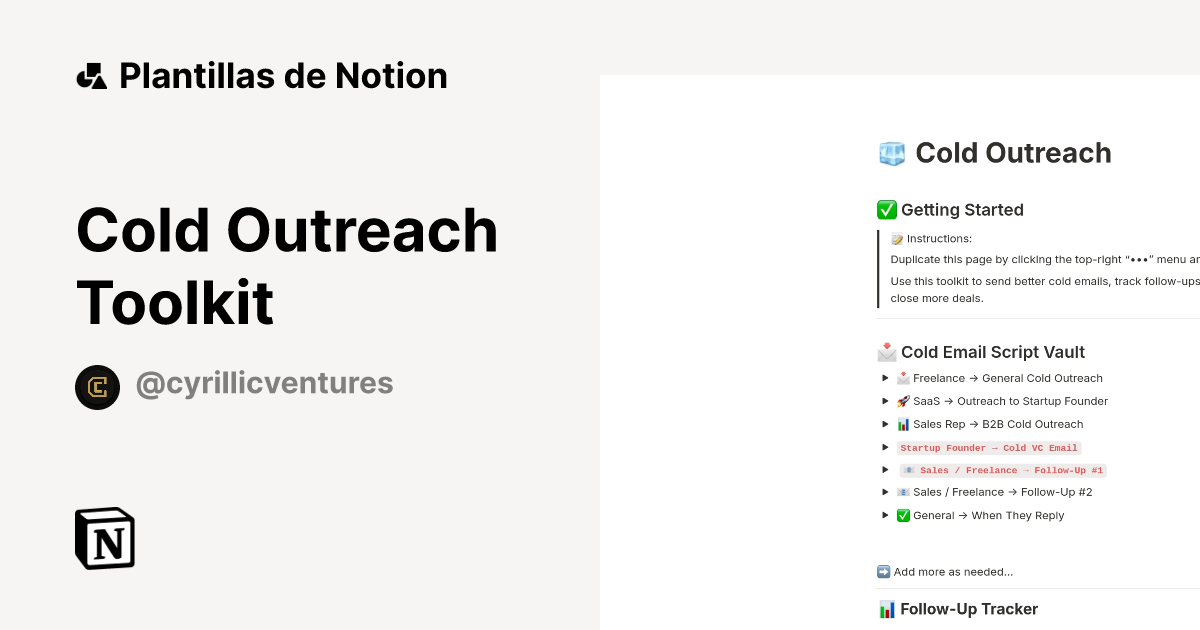Viewport: 1200px width, 630px height.
Task: Click the briefcase icon on Follow-Up #2 script
Action: (903, 491)
